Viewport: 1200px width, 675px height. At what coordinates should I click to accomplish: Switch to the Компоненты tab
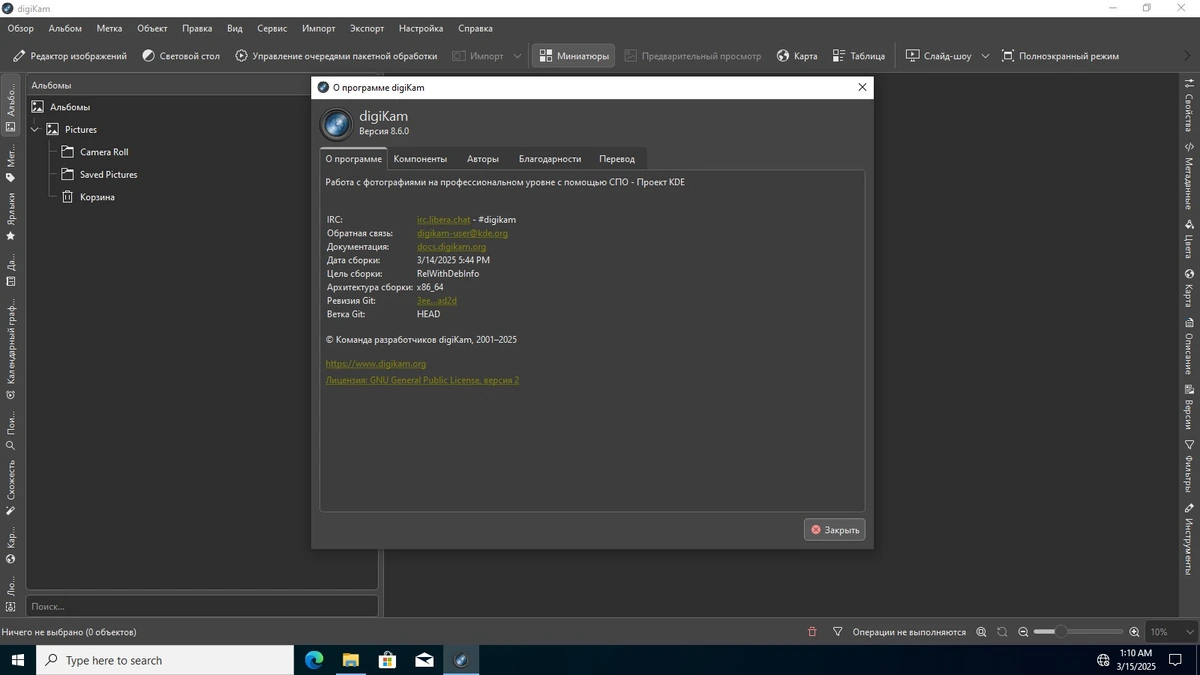[x=420, y=159]
